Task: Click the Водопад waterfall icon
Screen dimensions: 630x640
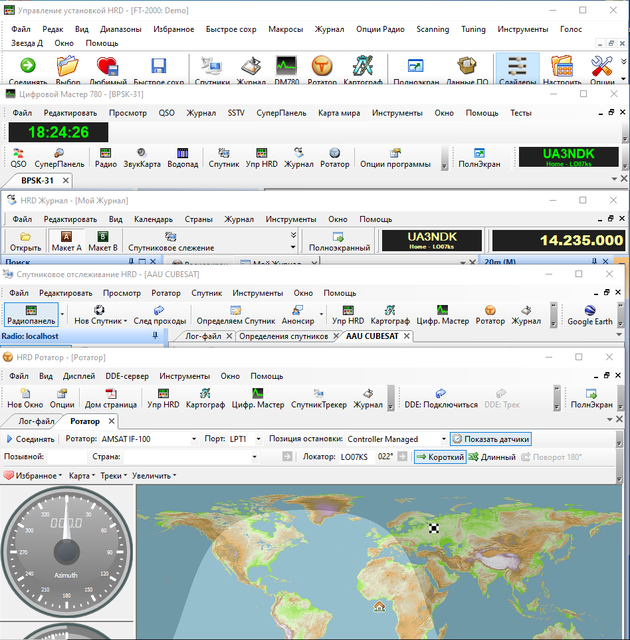Action: point(183,157)
